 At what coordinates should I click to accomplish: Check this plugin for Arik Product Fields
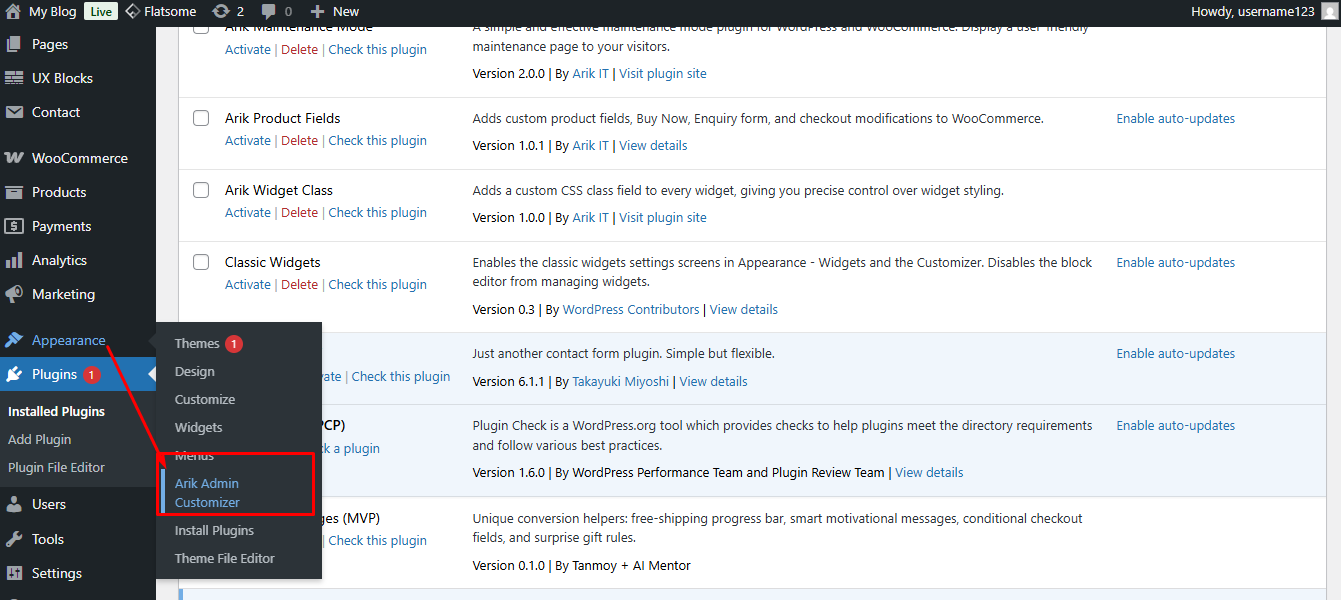pos(378,140)
